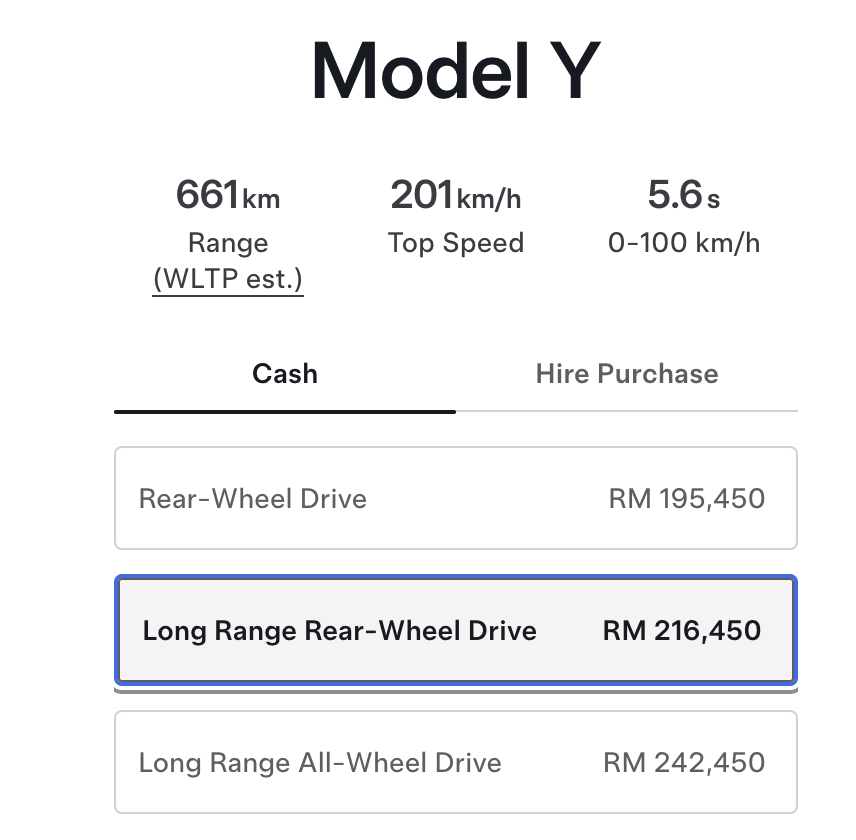This screenshot has height=840, width=856.
Task: Click the 661 km range figure
Action: click(228, 195)
